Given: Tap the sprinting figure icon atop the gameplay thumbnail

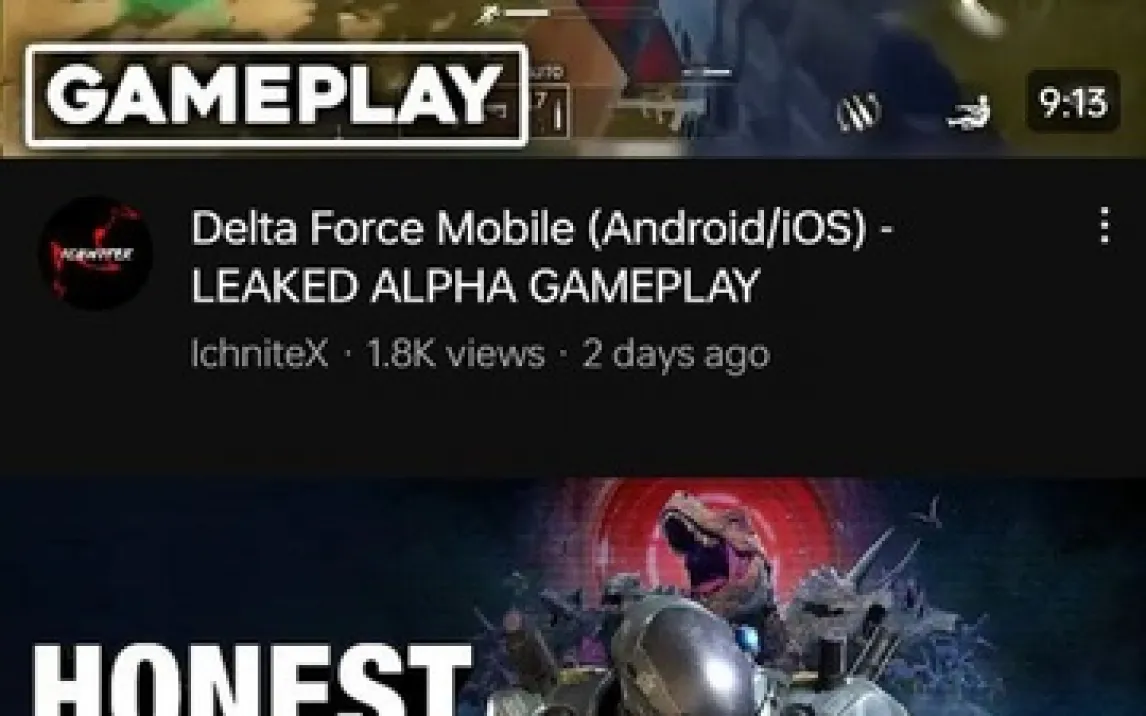Looking at the screenshot, I should [487, 14].
